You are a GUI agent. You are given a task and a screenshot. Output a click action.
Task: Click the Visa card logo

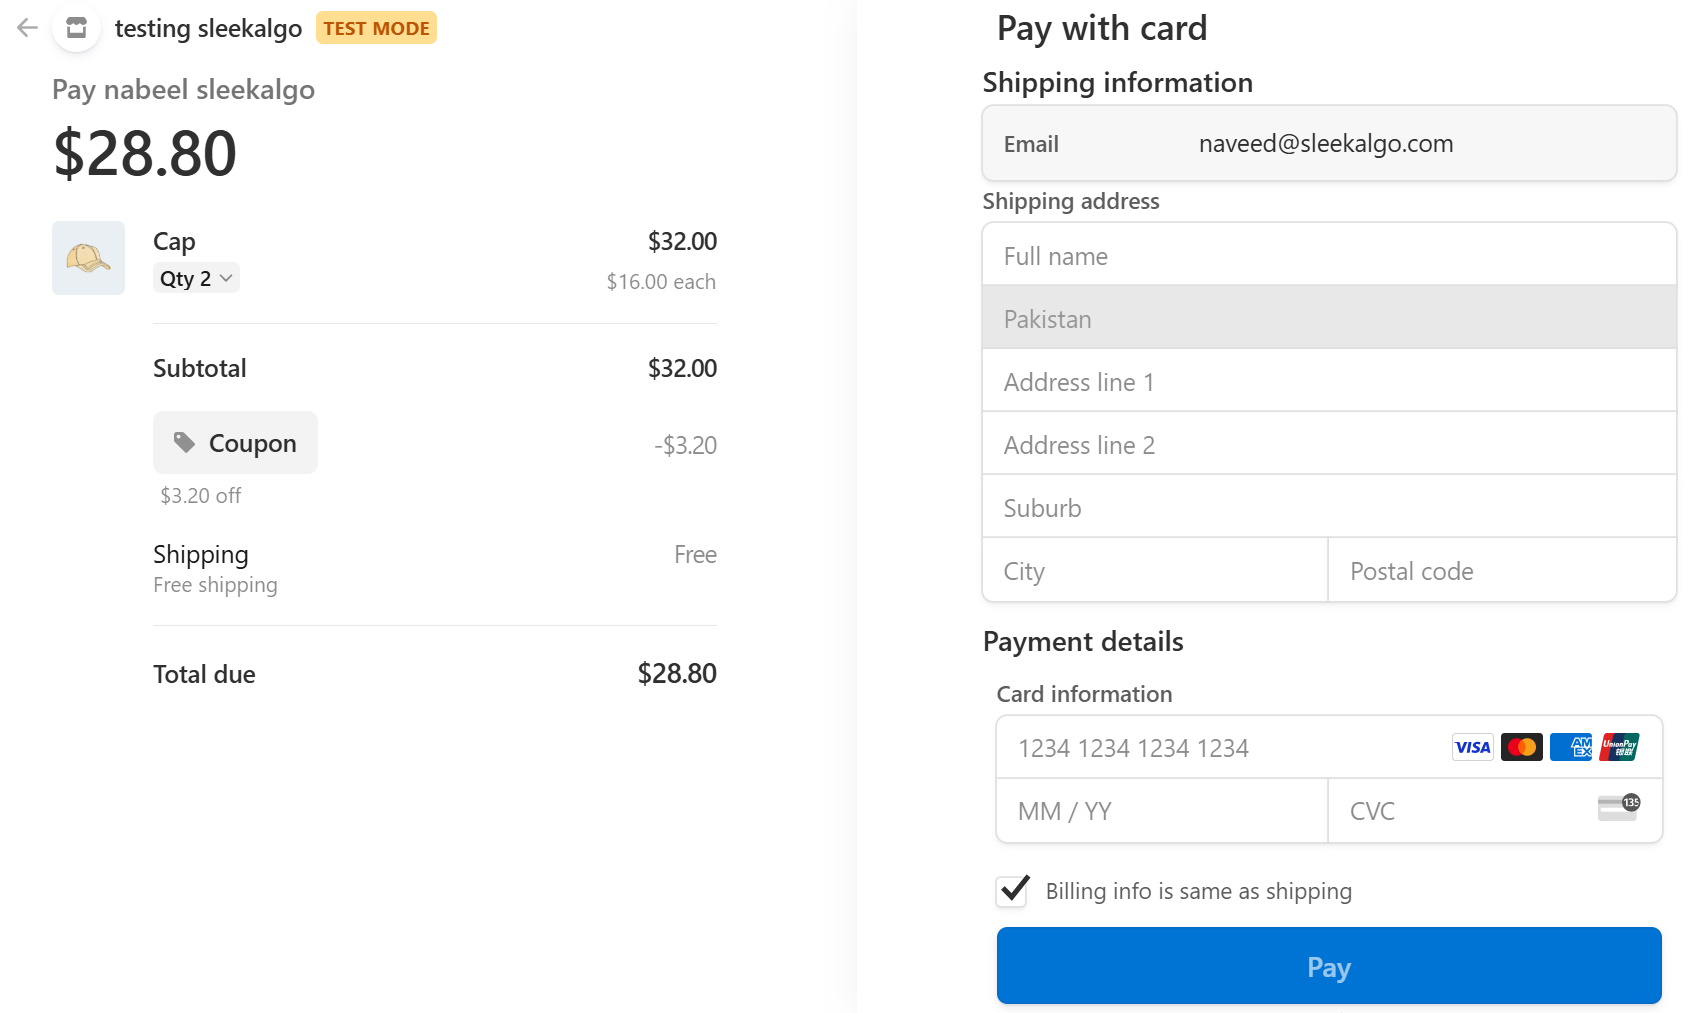click(x=1472, y=747)
